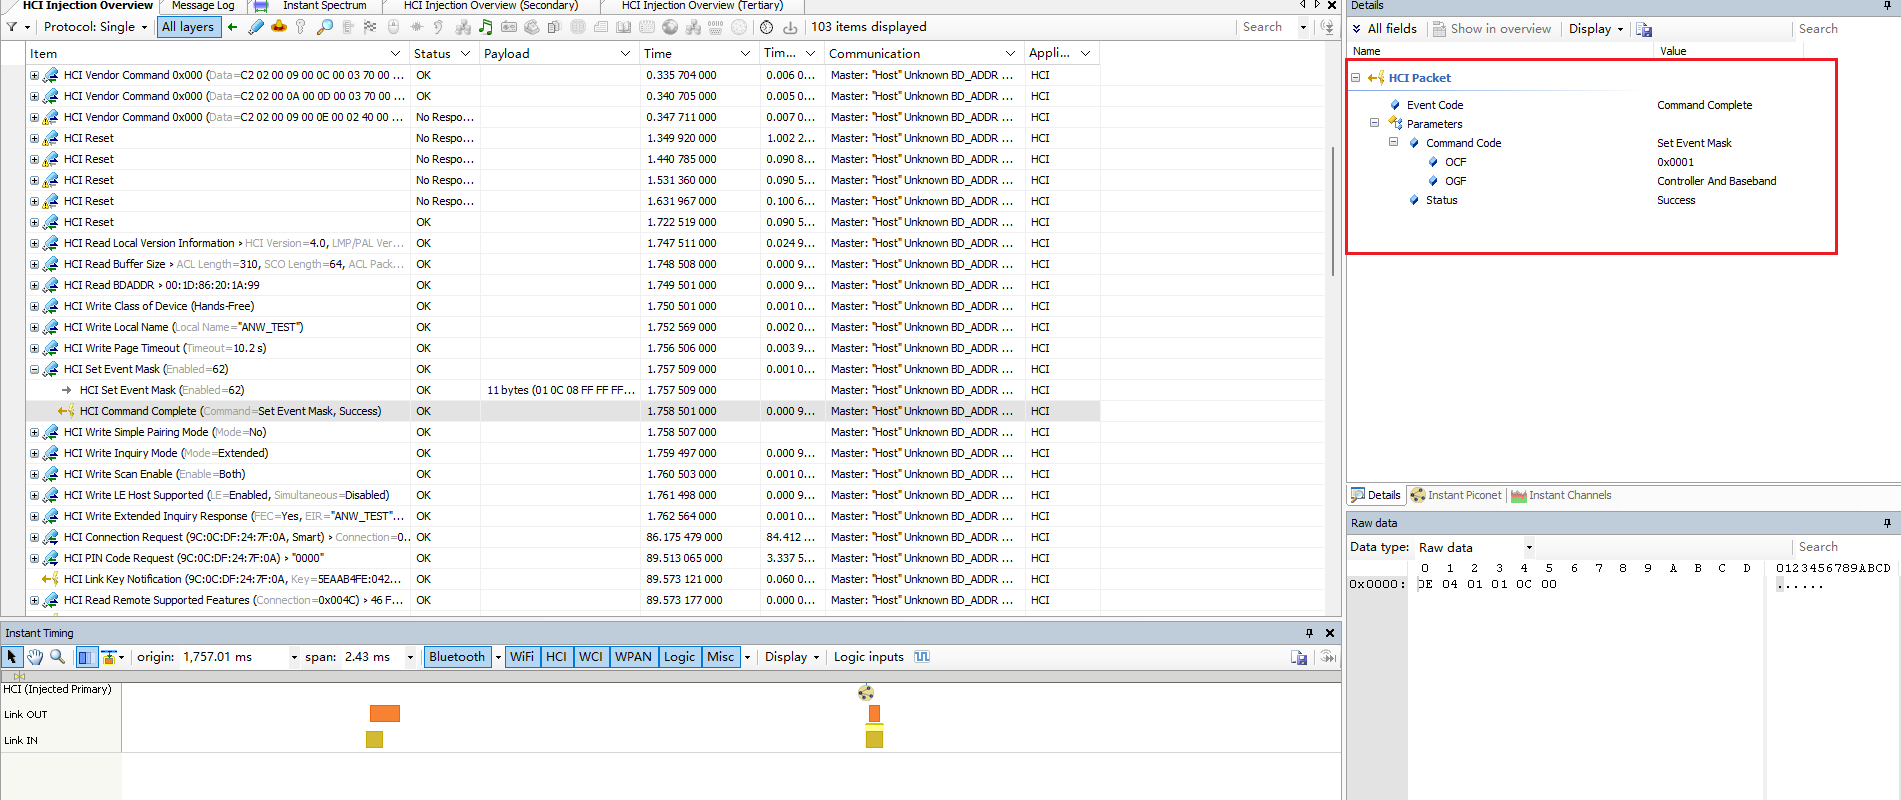Click the save icon in the Details toolbar
This screenshot has width=1901, height=800.
pos(1644,29)
